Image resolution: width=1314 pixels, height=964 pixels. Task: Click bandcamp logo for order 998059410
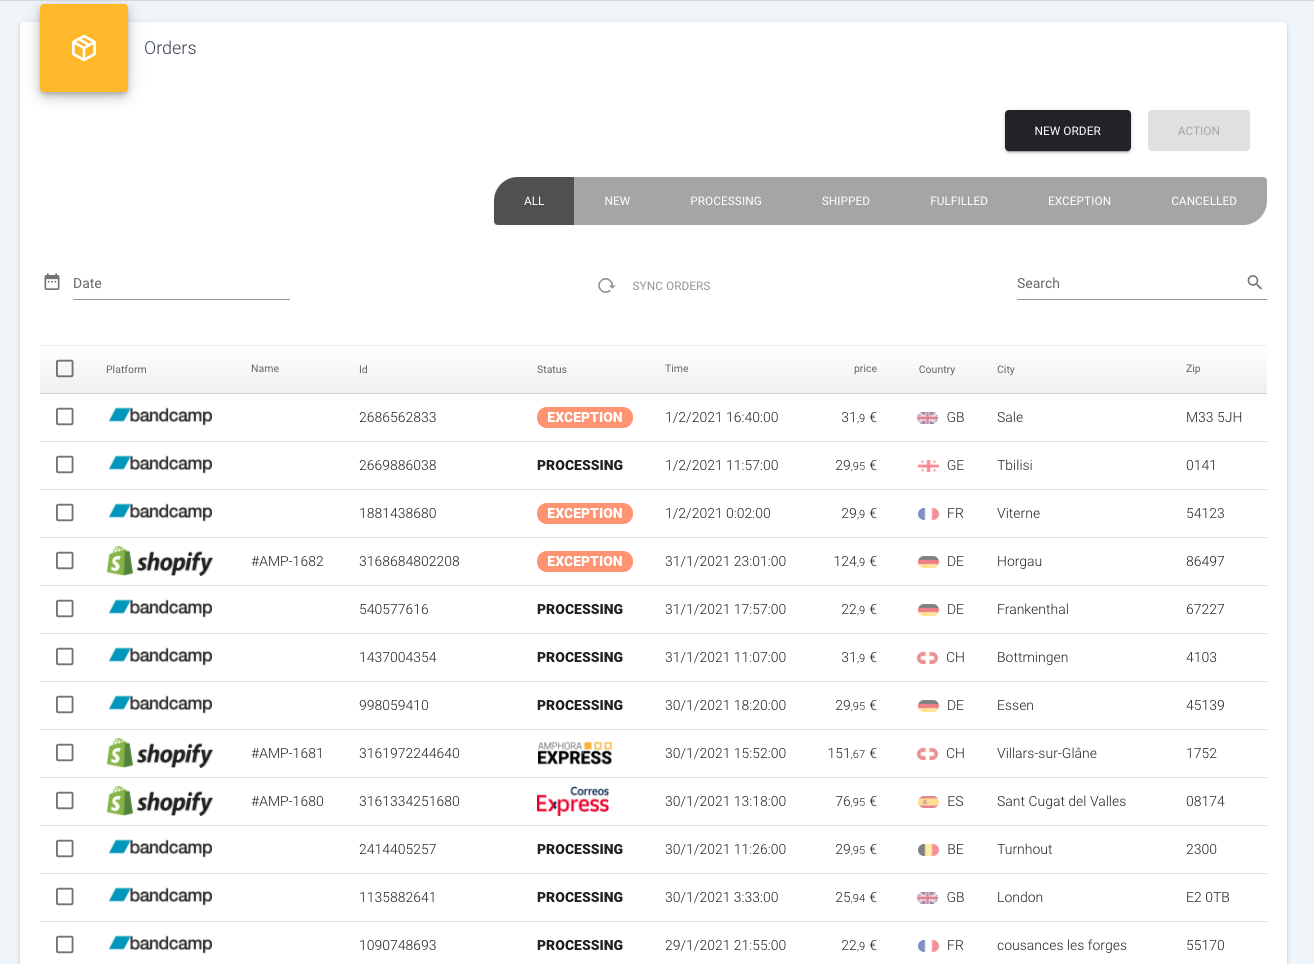[x=160, y=704]
